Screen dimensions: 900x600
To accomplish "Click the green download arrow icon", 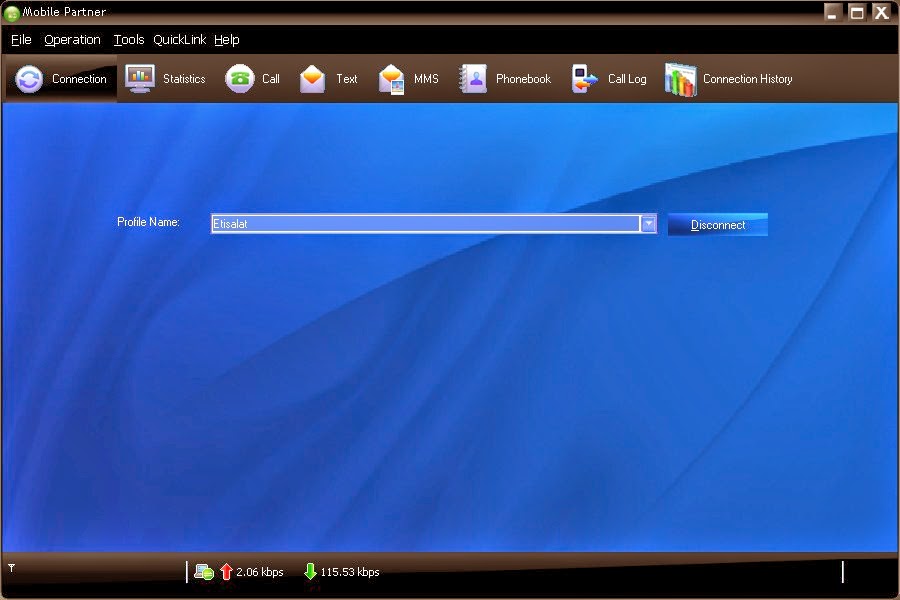I will coord(310,571).
